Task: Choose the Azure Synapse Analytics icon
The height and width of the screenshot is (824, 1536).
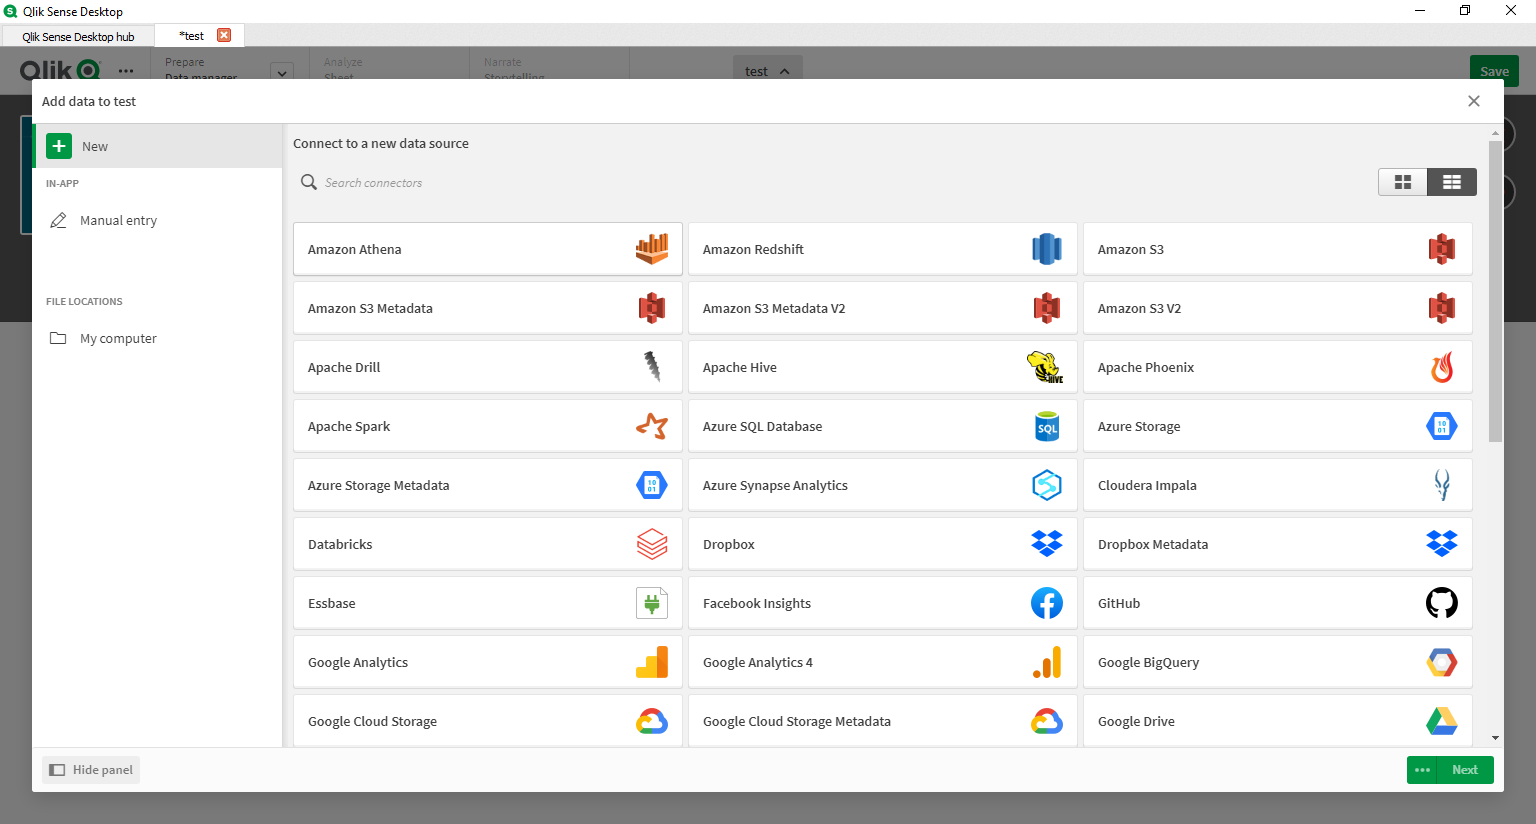Action: (1047, 485)
